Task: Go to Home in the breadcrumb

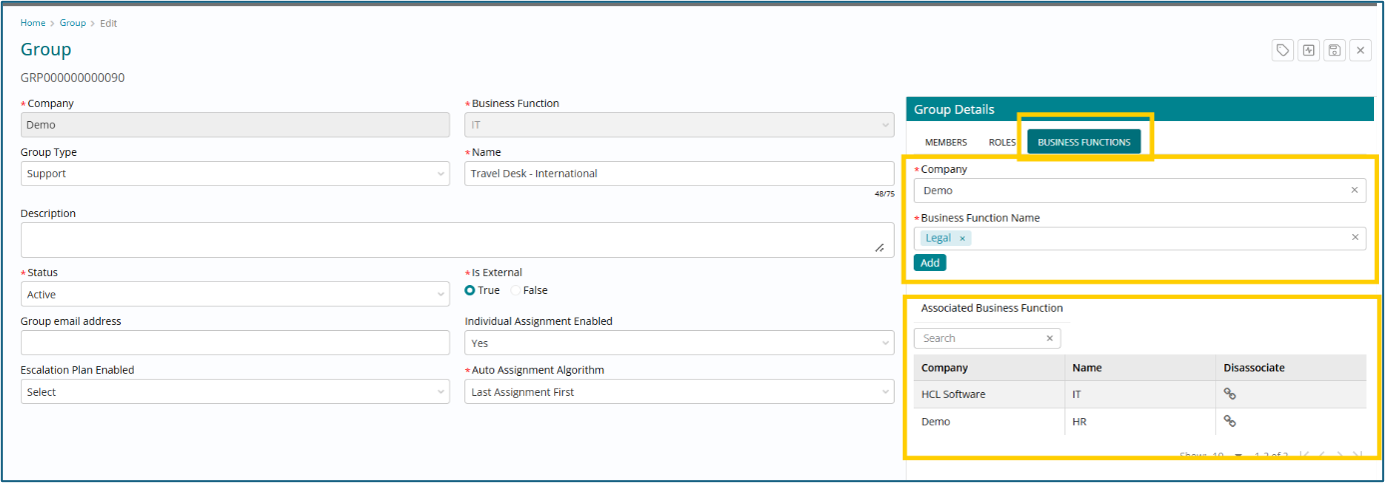Action: tap(33, 23)
